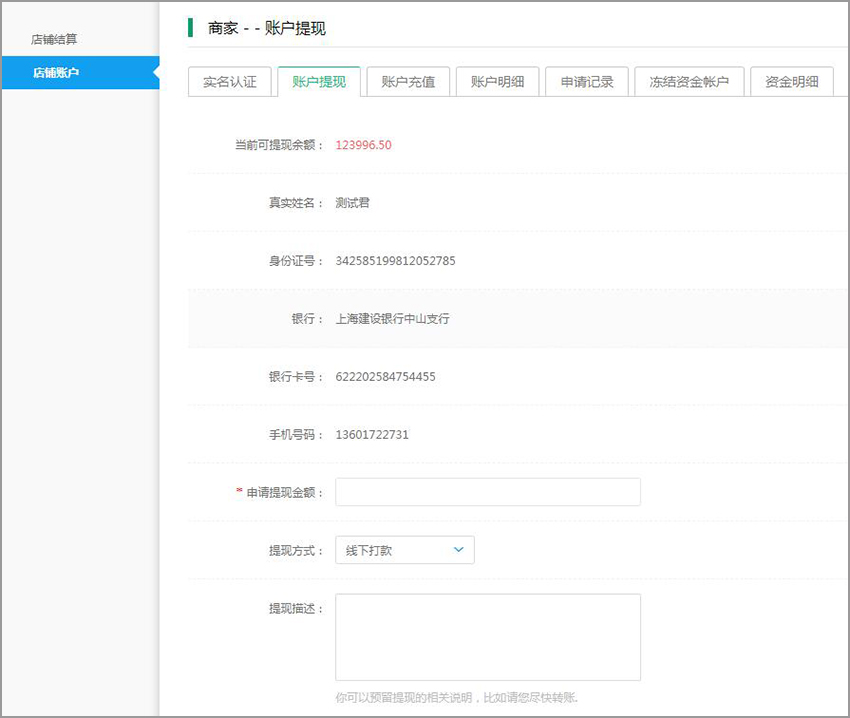This screenshot has height=718, width=850.
Task: Click the real name value 测试君
Action: point(352,203)
